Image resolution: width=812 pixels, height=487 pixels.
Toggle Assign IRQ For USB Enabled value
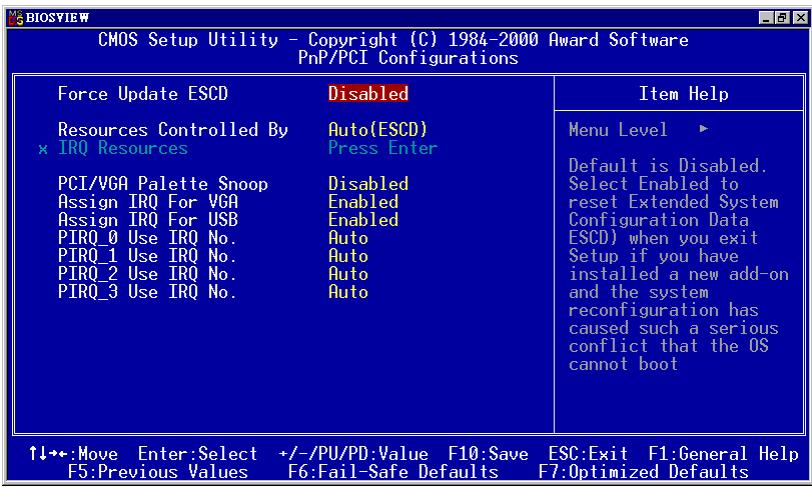click(363, 220)
